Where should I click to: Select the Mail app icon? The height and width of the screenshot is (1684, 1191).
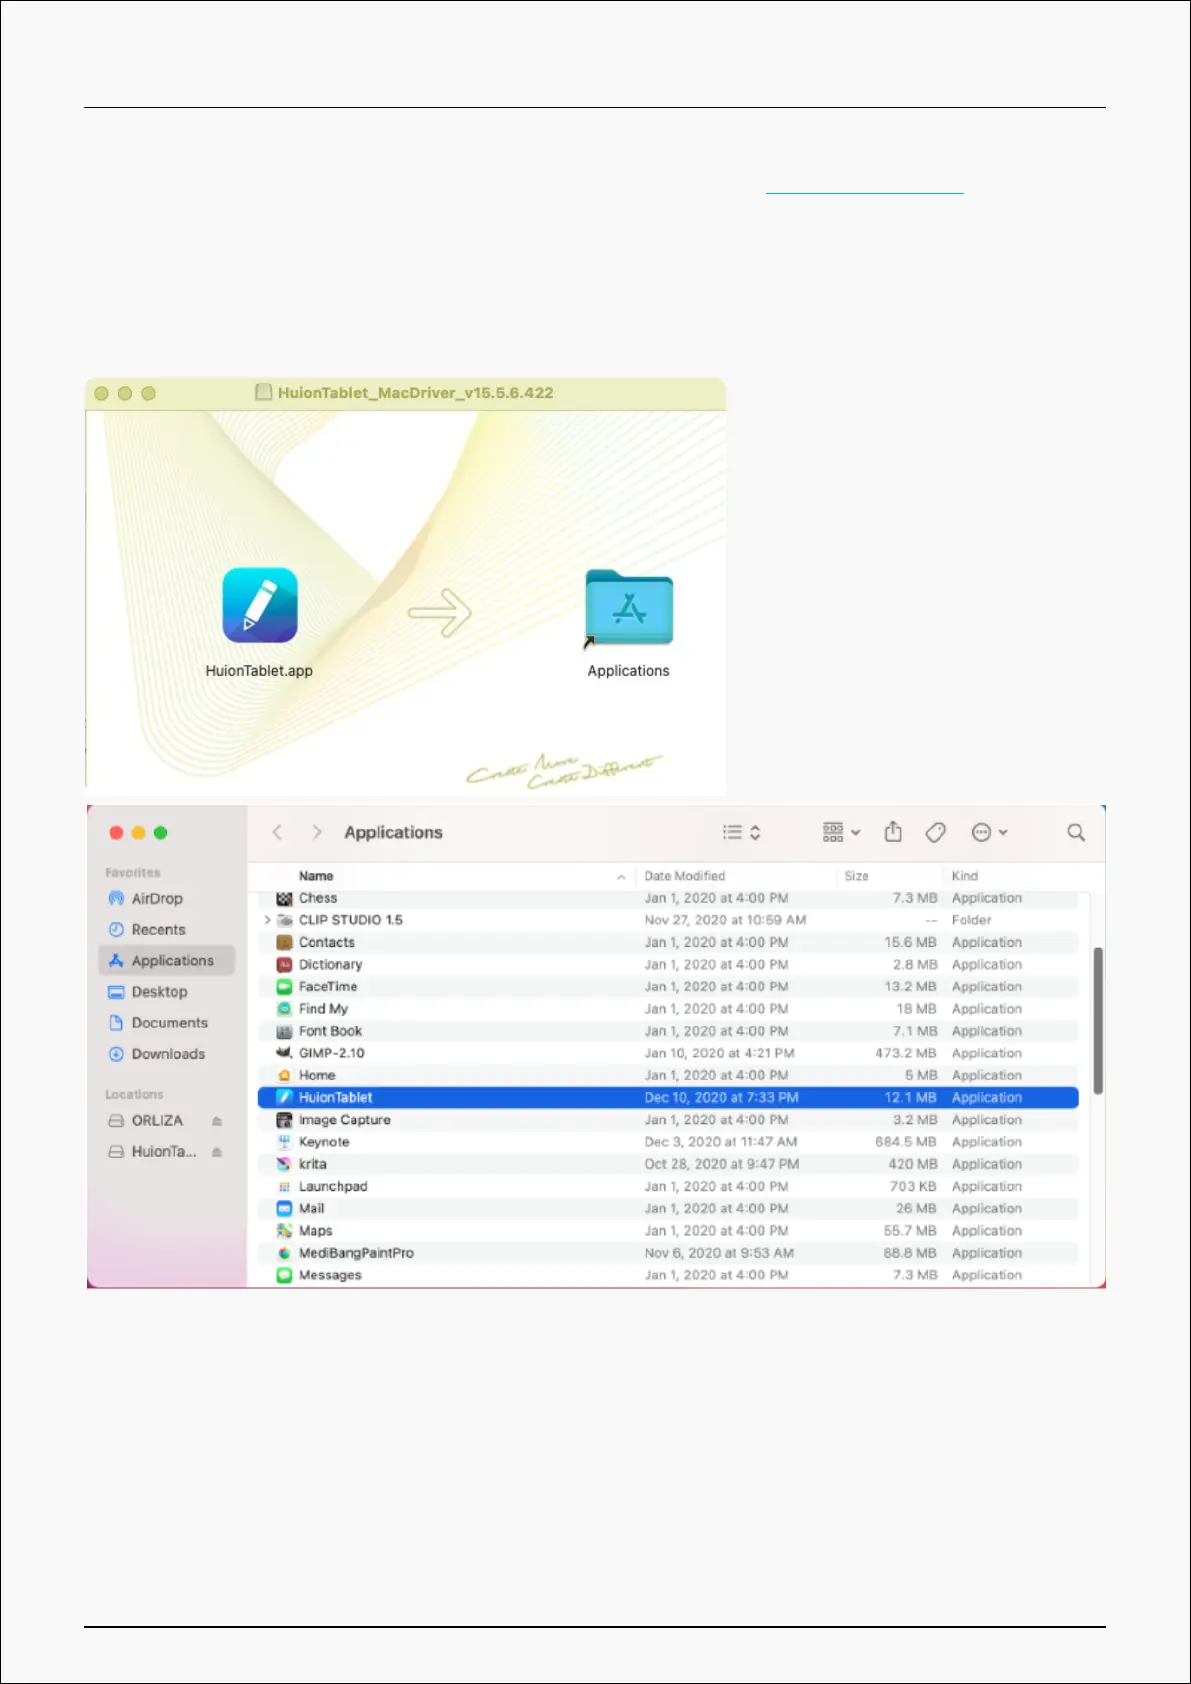click(x=284, y=1208)
